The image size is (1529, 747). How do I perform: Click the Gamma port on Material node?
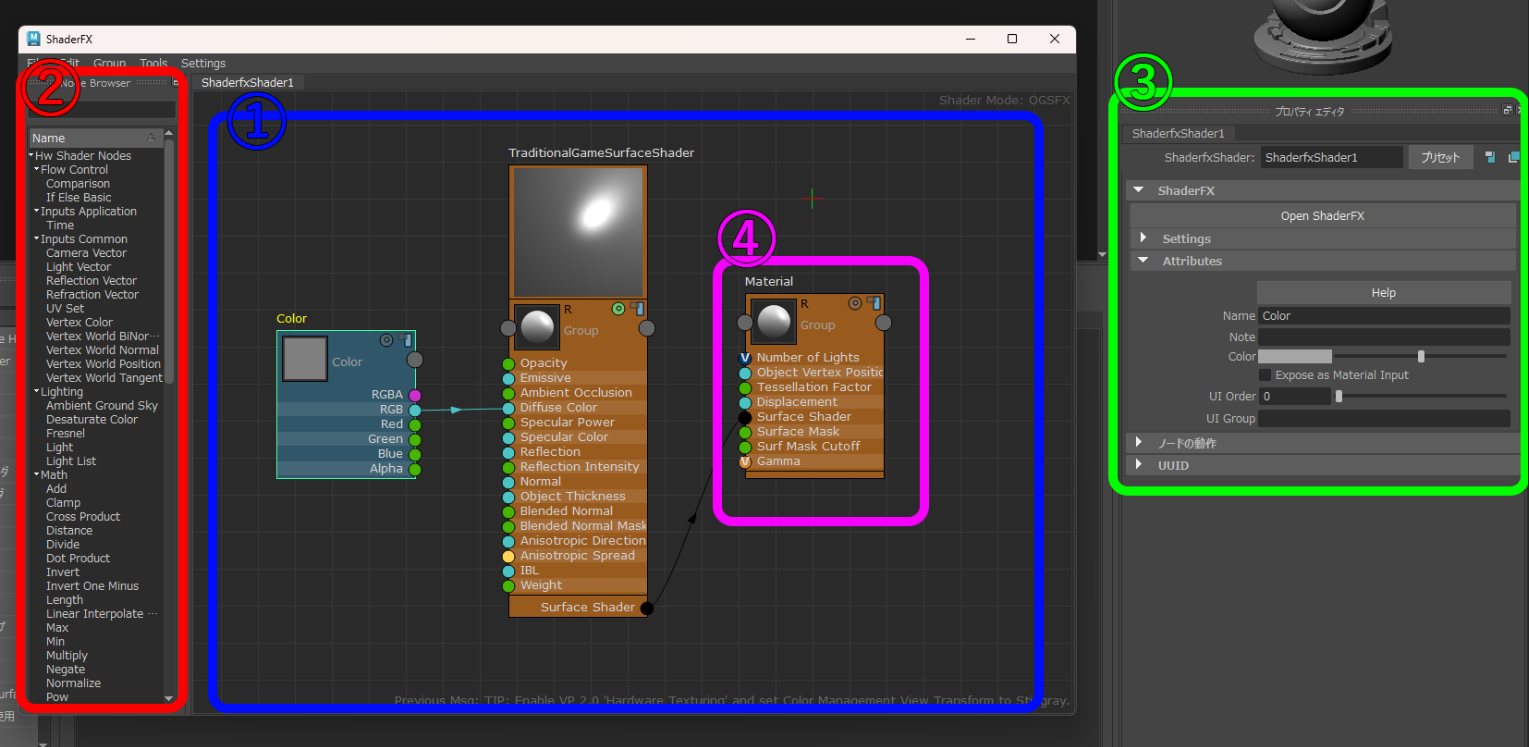[x=745, y=462]
